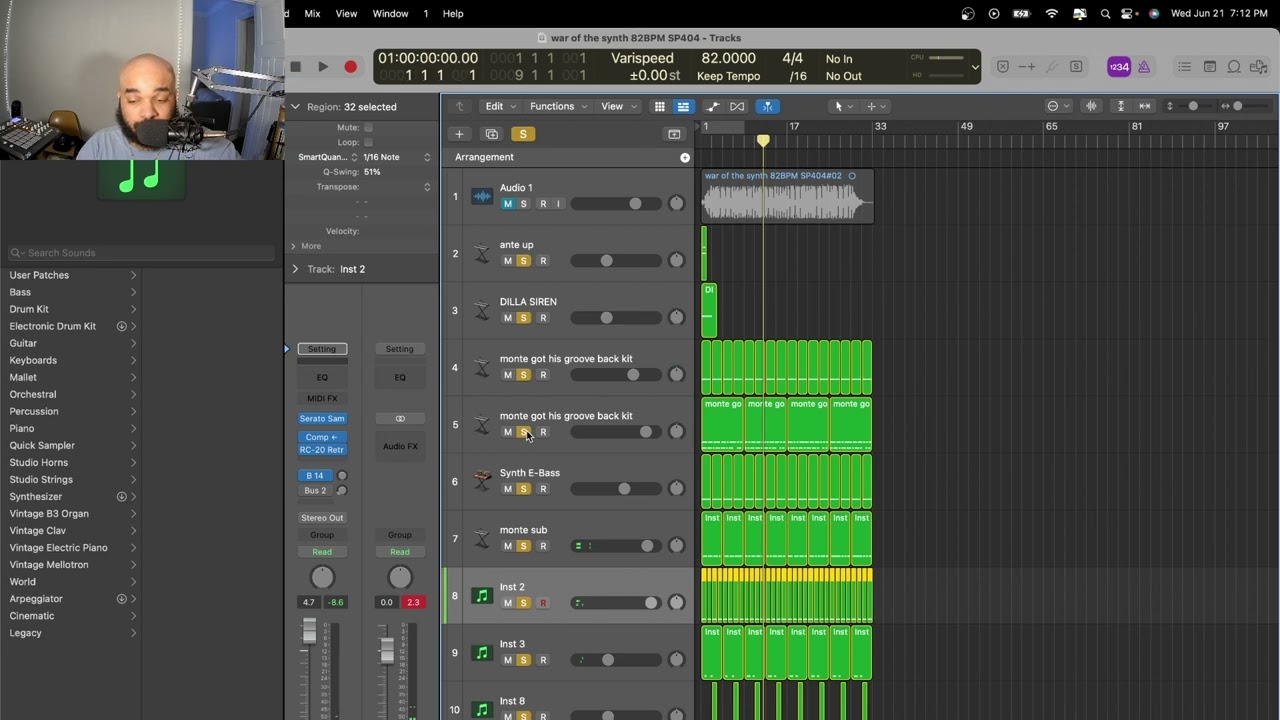Click the Stereo Out output slot
Screen dimensions: 1280x720
pyautogui.click(x=322, y=518)
